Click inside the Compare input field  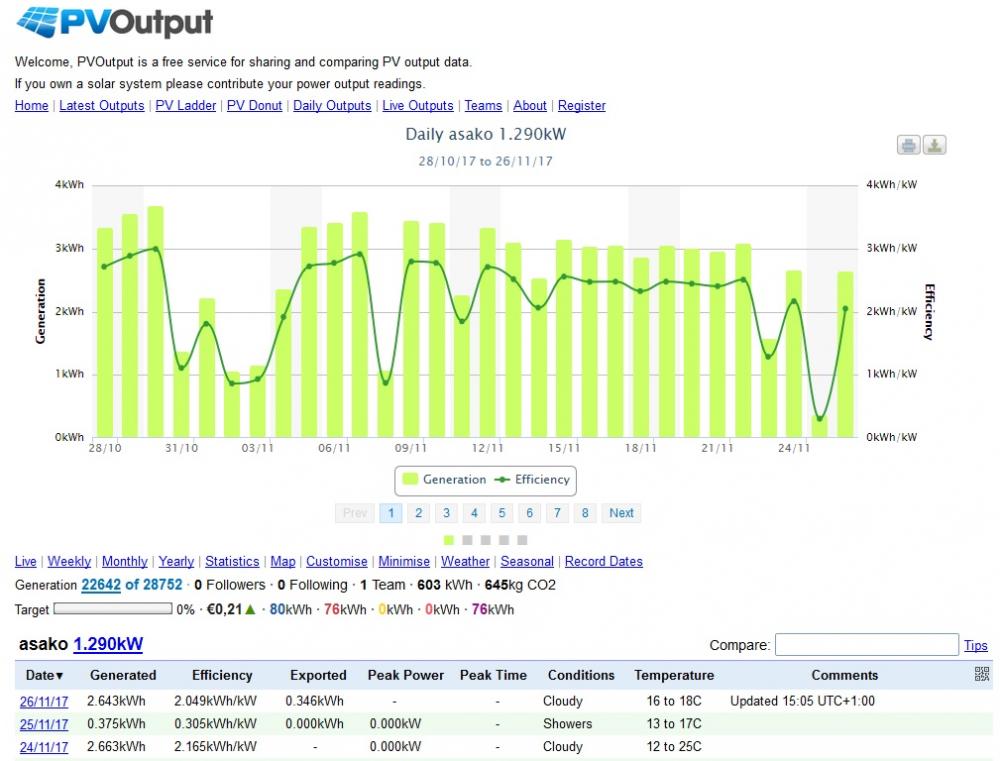point(867,644)
